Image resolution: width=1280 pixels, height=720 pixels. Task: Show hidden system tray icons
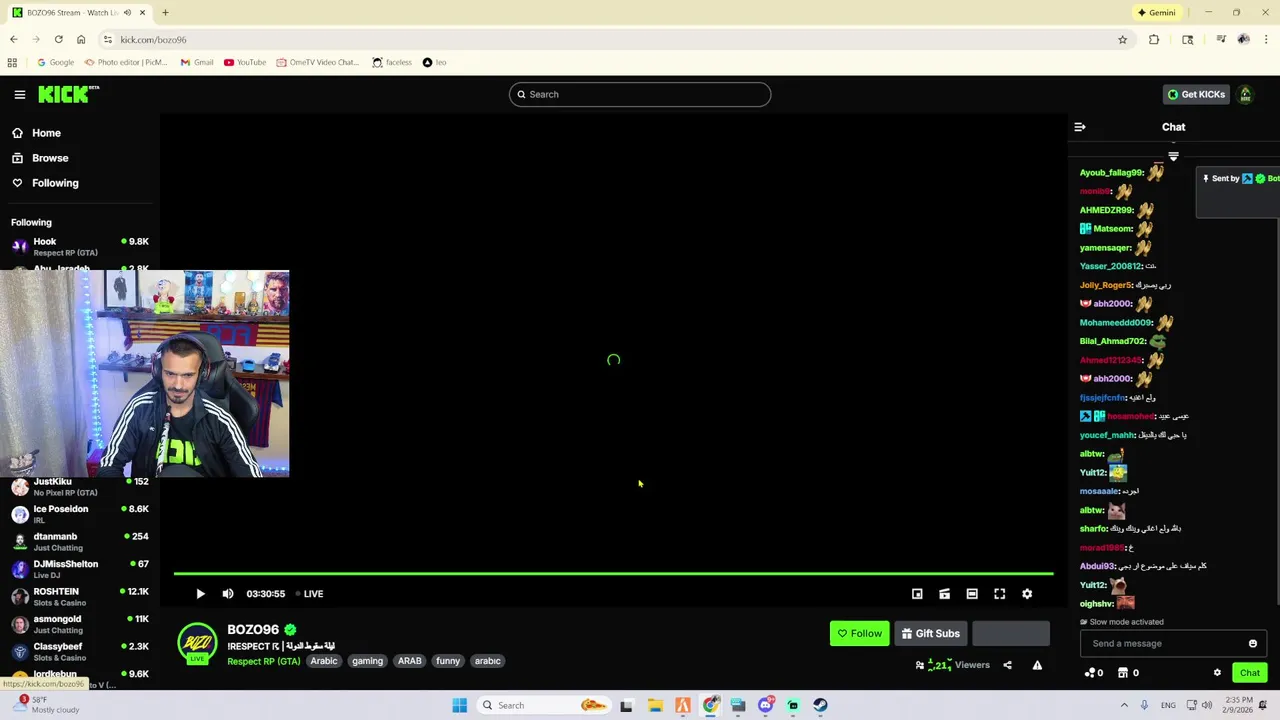pos(1124,705)
